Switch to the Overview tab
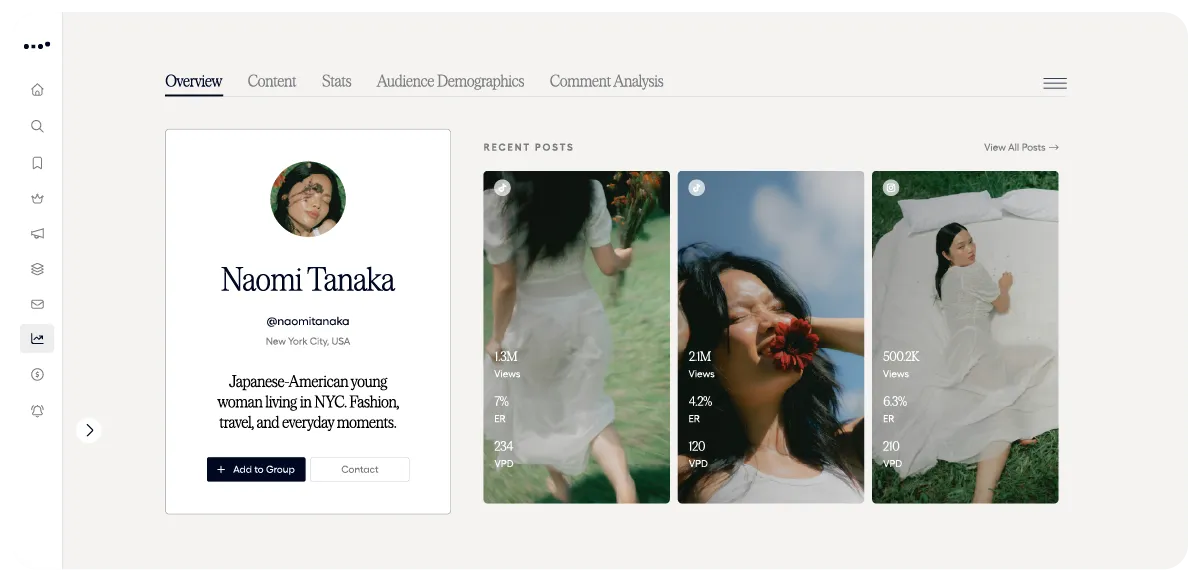 click(x=194, y=82)
